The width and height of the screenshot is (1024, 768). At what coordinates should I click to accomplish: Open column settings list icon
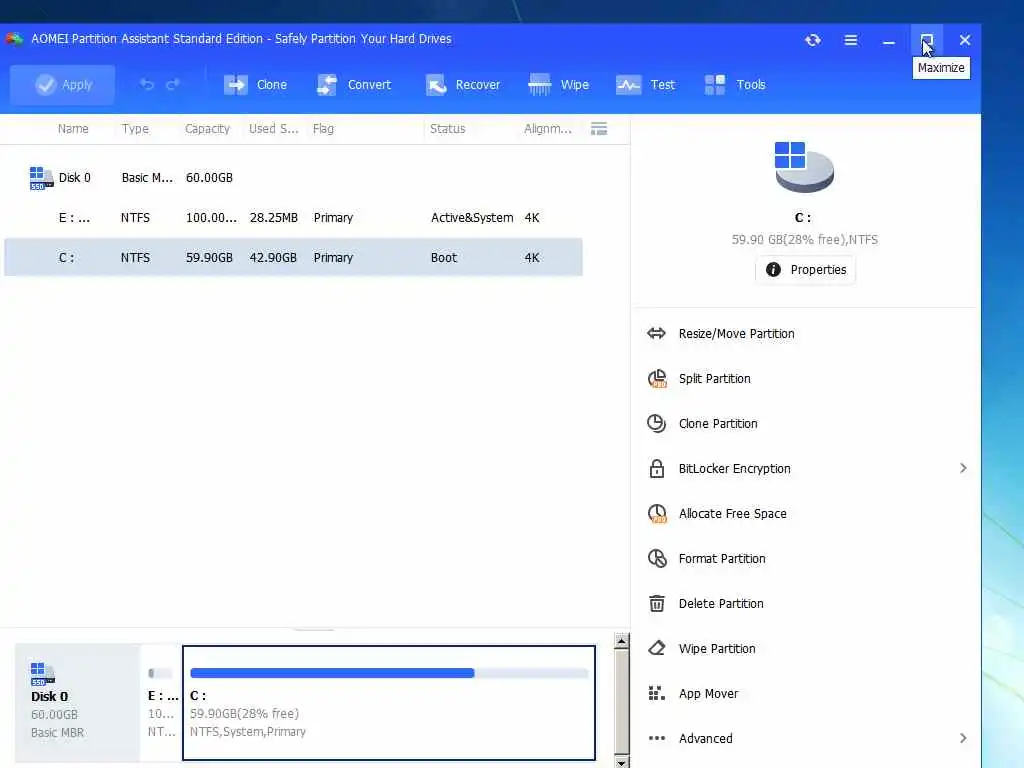(599, 129)
